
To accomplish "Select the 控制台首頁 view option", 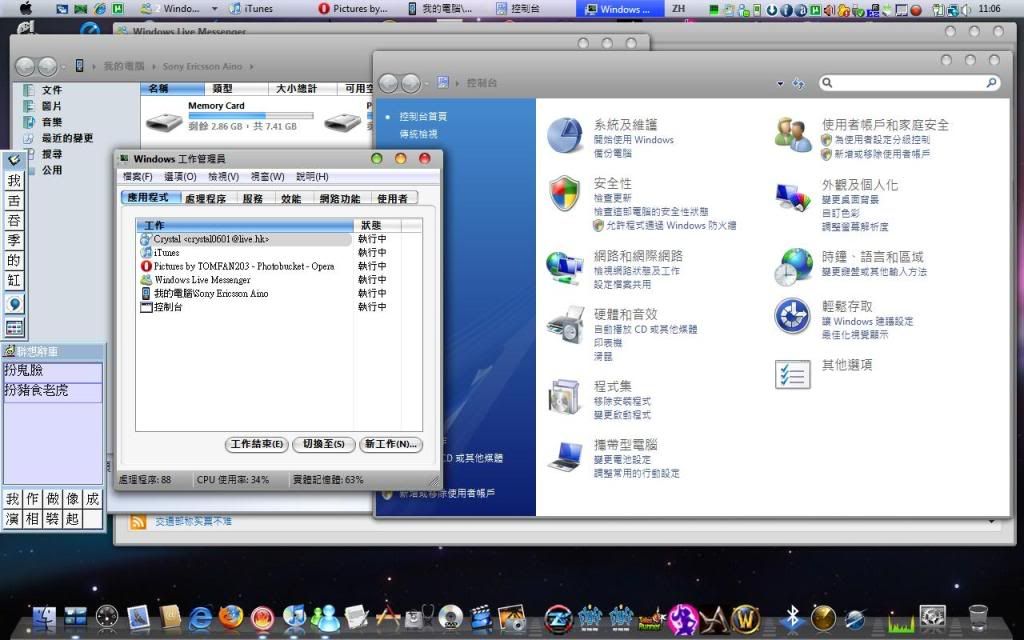I will coord(423,116).
